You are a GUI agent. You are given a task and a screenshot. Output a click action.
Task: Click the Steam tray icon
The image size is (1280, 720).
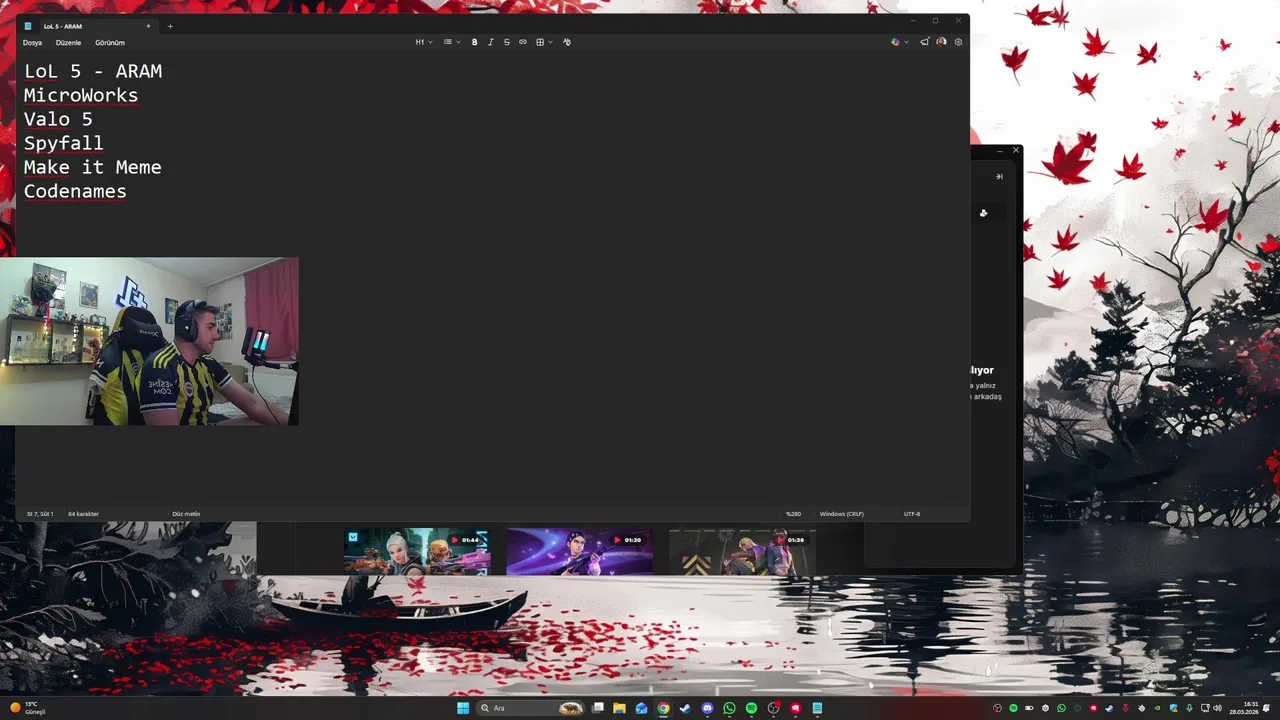1109,708
